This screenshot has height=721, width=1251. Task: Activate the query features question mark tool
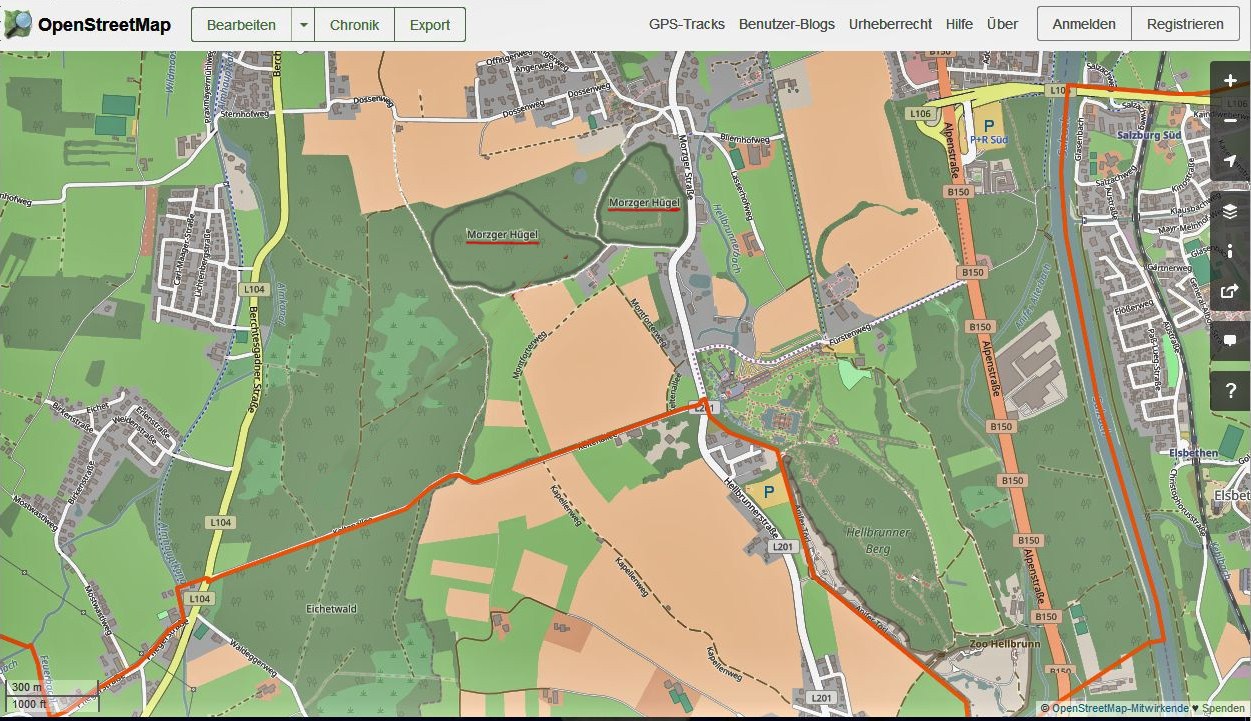coord(1230,391)
